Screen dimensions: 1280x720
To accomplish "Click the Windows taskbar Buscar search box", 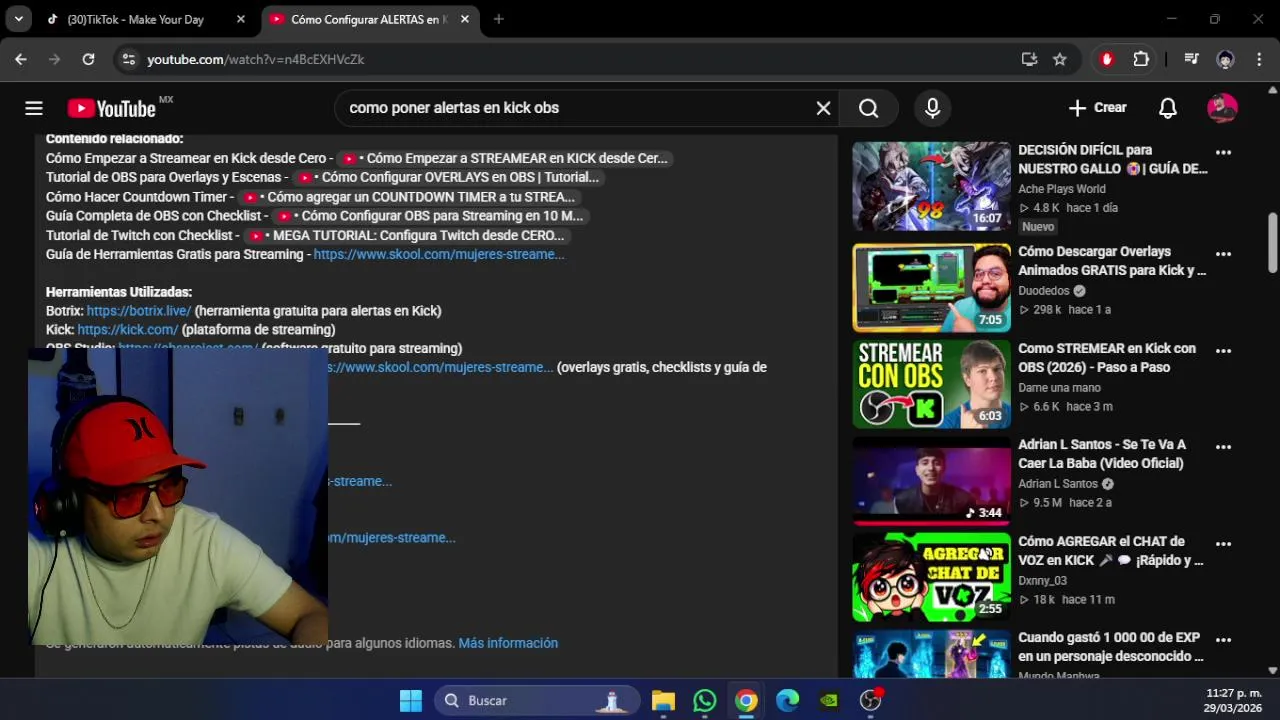I will 537,700.
